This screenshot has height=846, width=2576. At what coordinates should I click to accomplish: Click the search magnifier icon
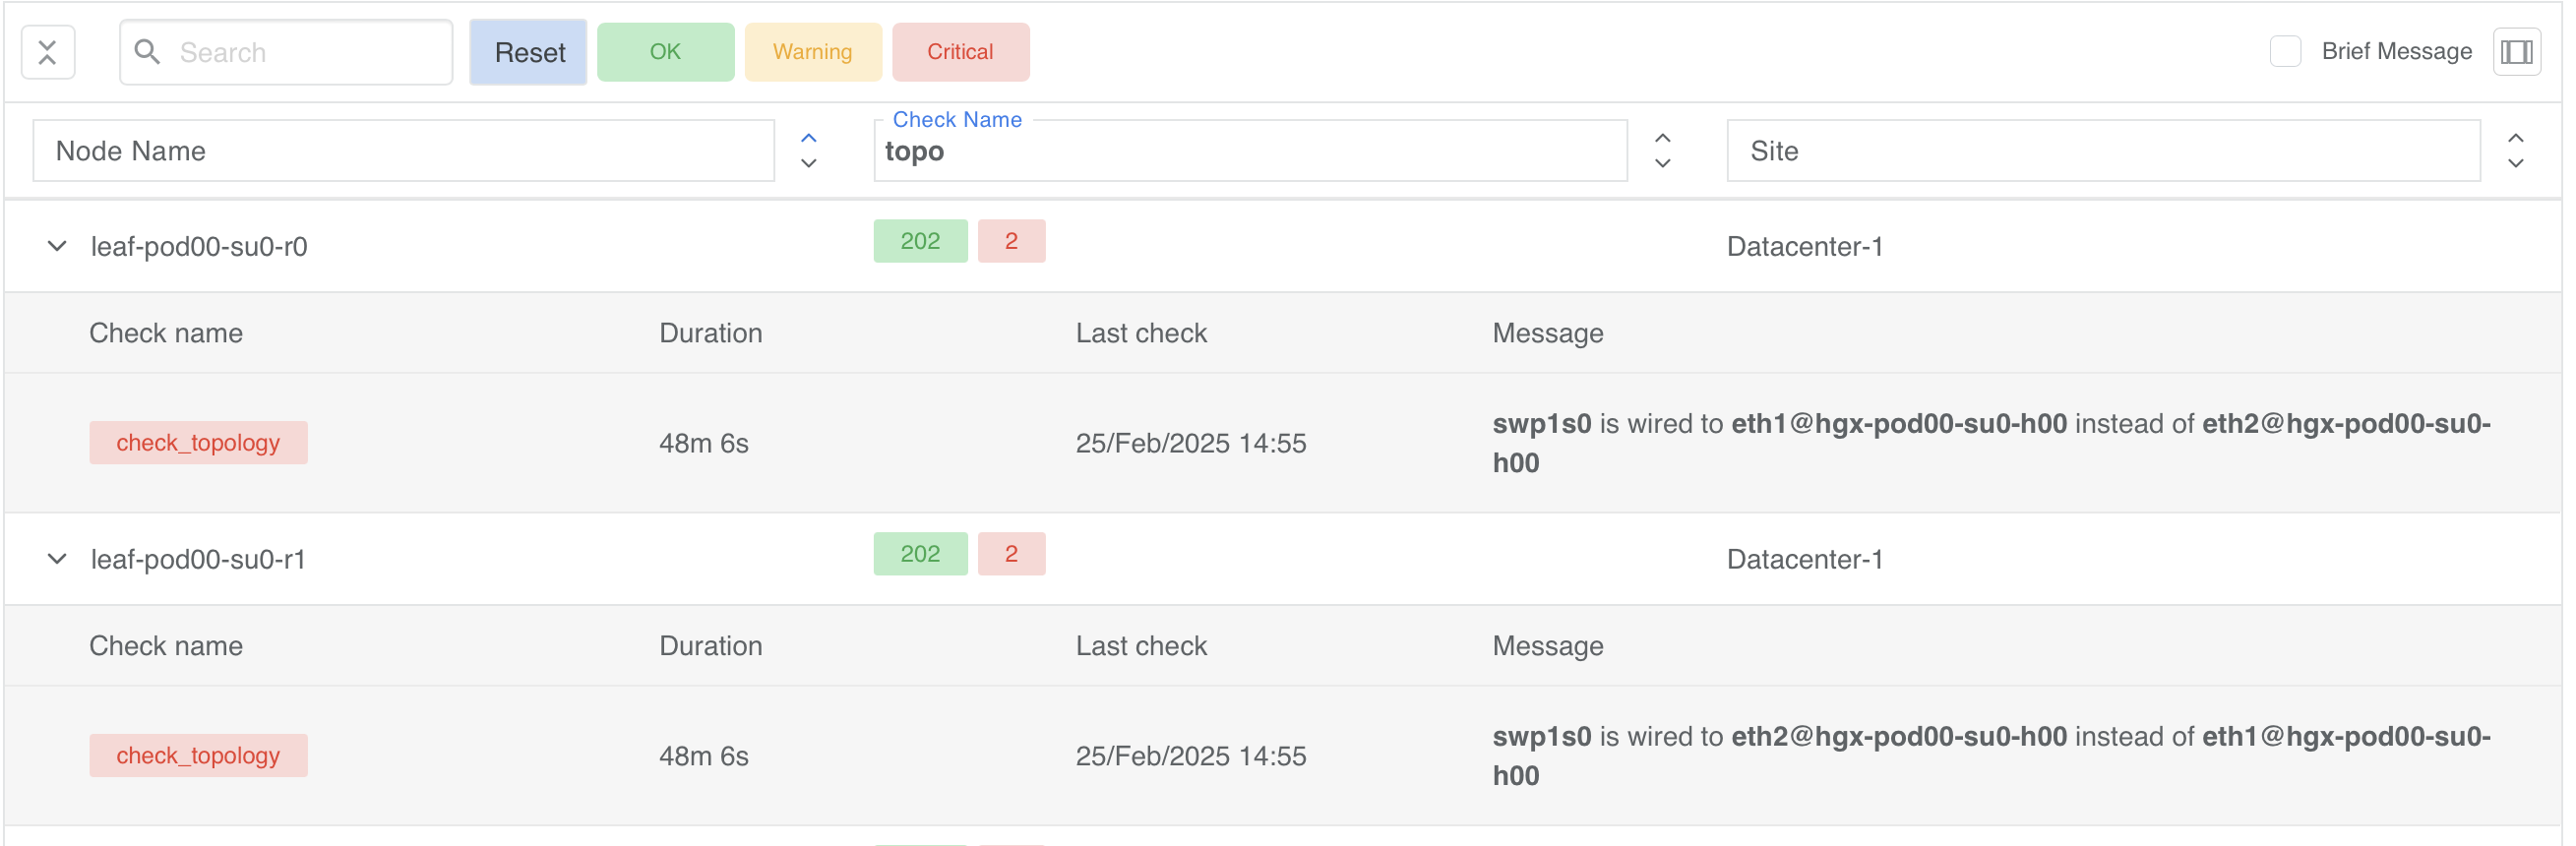(x=147, y=52)
